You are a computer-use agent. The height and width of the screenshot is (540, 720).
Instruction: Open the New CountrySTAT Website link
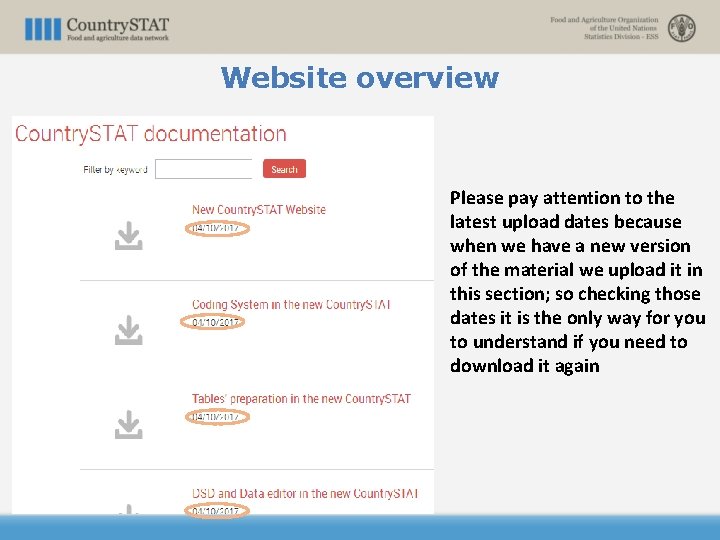pyautogui.click(x=259, y=210)
